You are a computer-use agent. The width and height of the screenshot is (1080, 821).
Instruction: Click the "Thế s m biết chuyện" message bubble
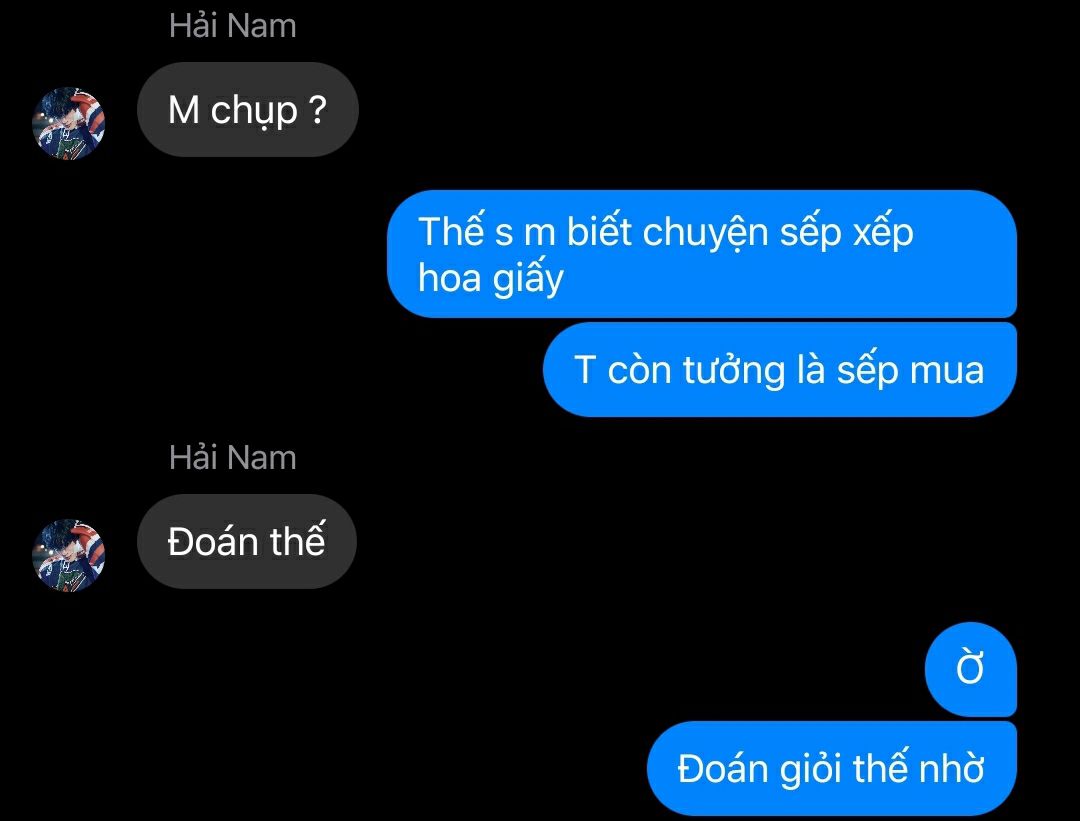[x=702, y=254]
